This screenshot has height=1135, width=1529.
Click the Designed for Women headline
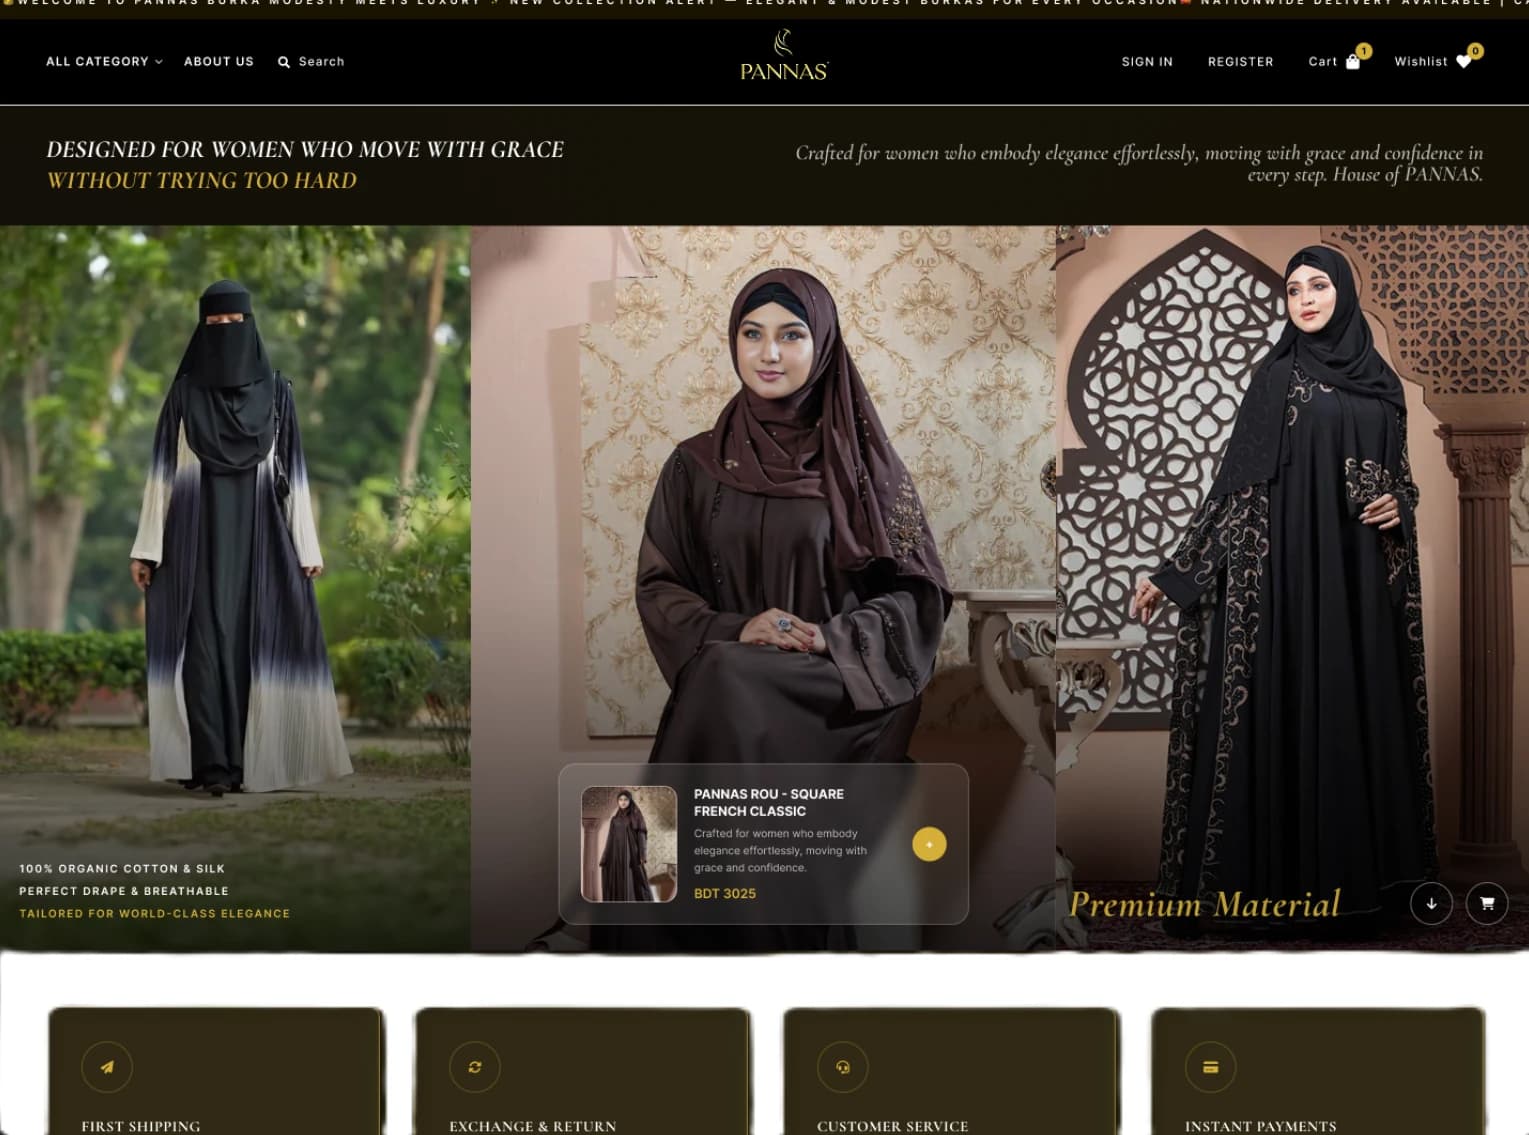coord(305,150)
